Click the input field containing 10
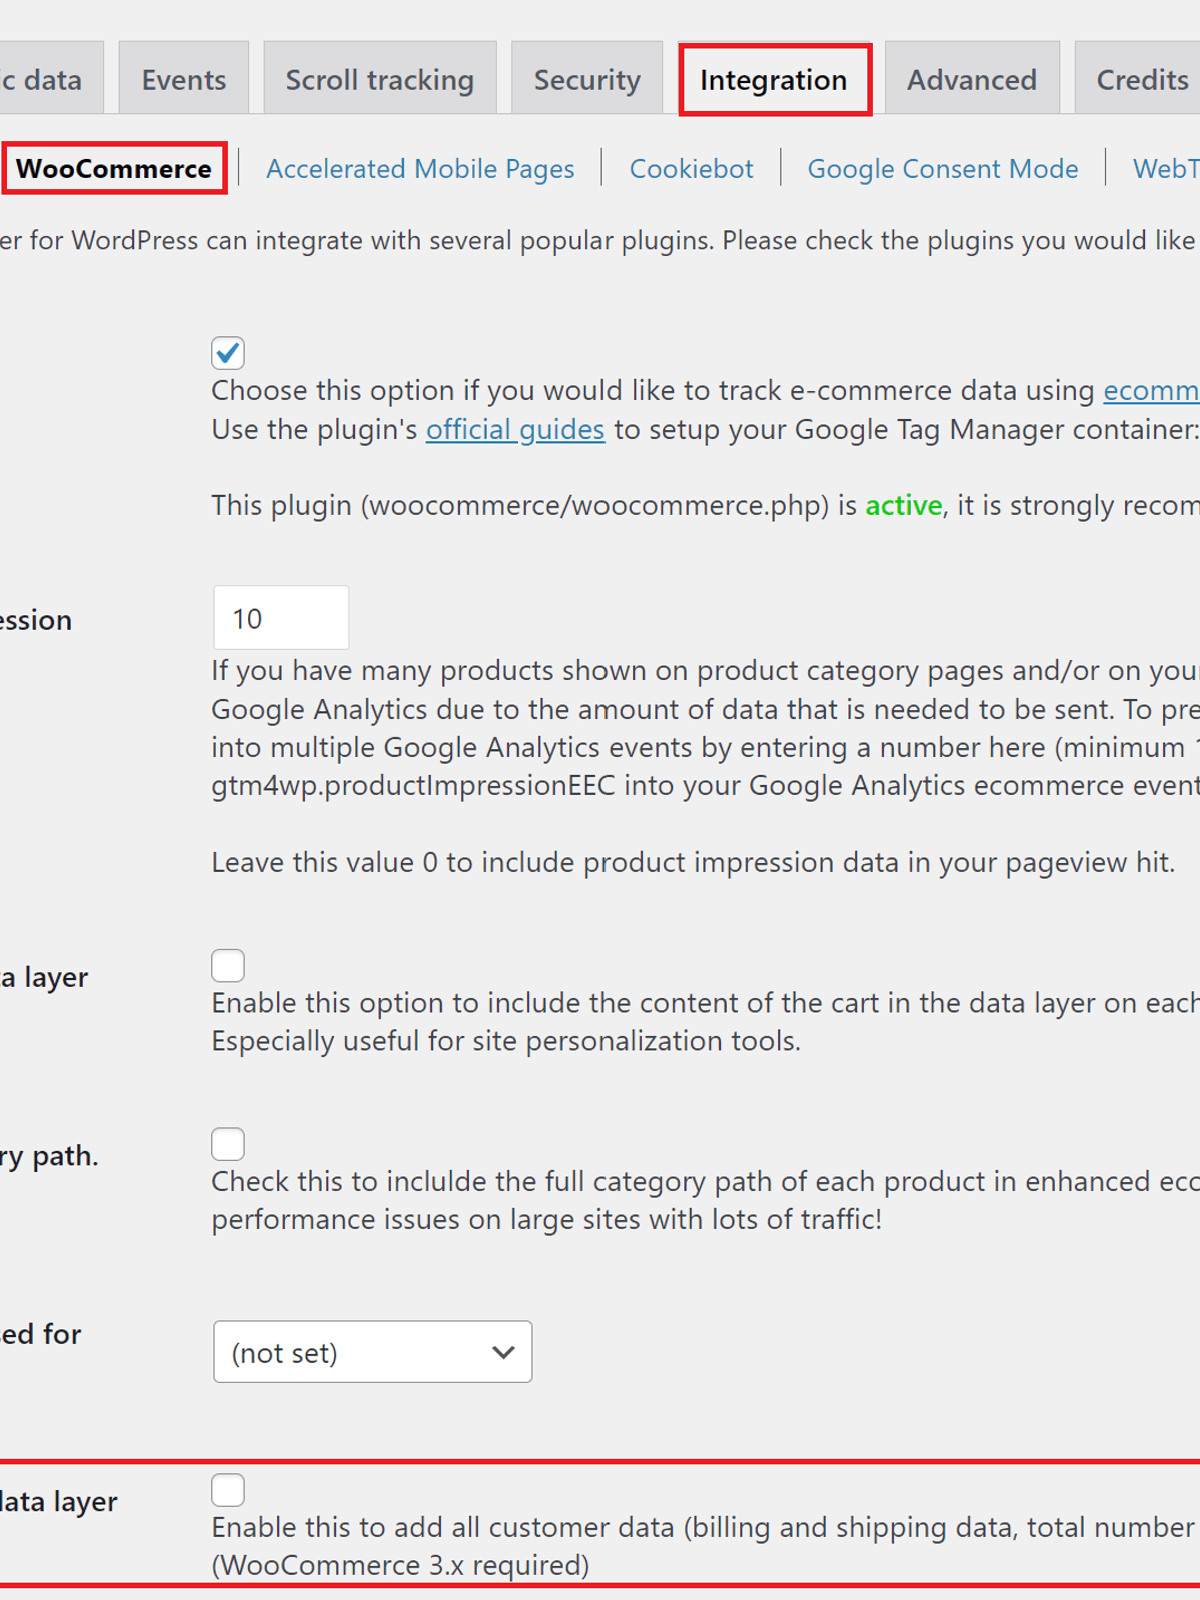This screenshot has height=1600, width=1200. coord(281,618)
